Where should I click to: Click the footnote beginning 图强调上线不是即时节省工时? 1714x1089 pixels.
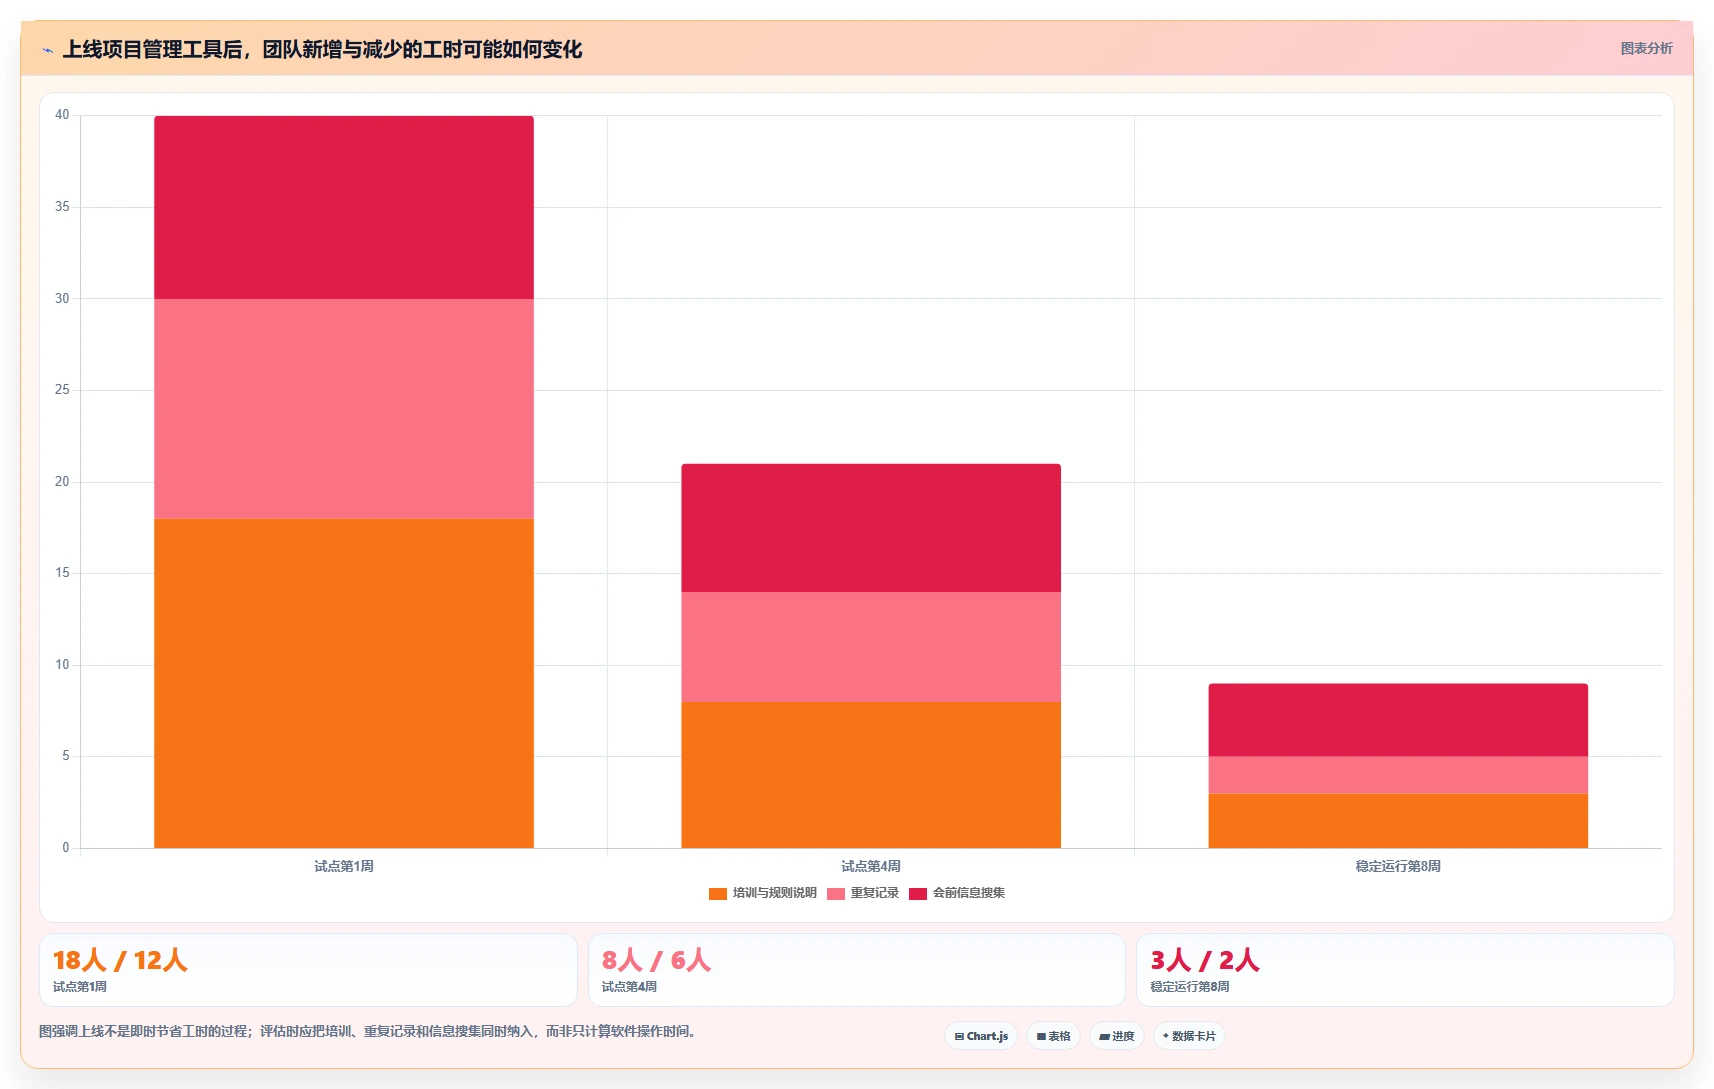click(x=367, y=1031)
